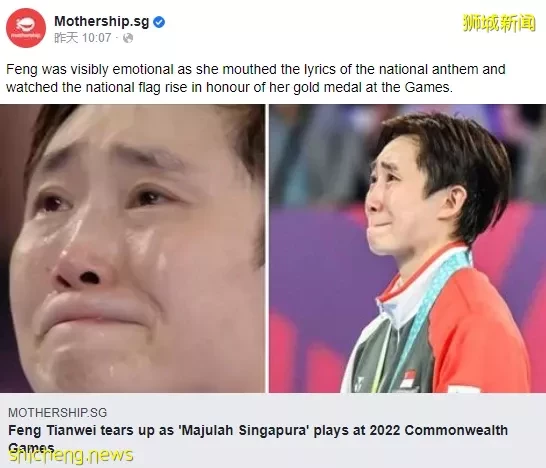Viewport: 546px width, 468px height.
Task: Click the post caption about Feng
Action: click(x=256, y=78)
